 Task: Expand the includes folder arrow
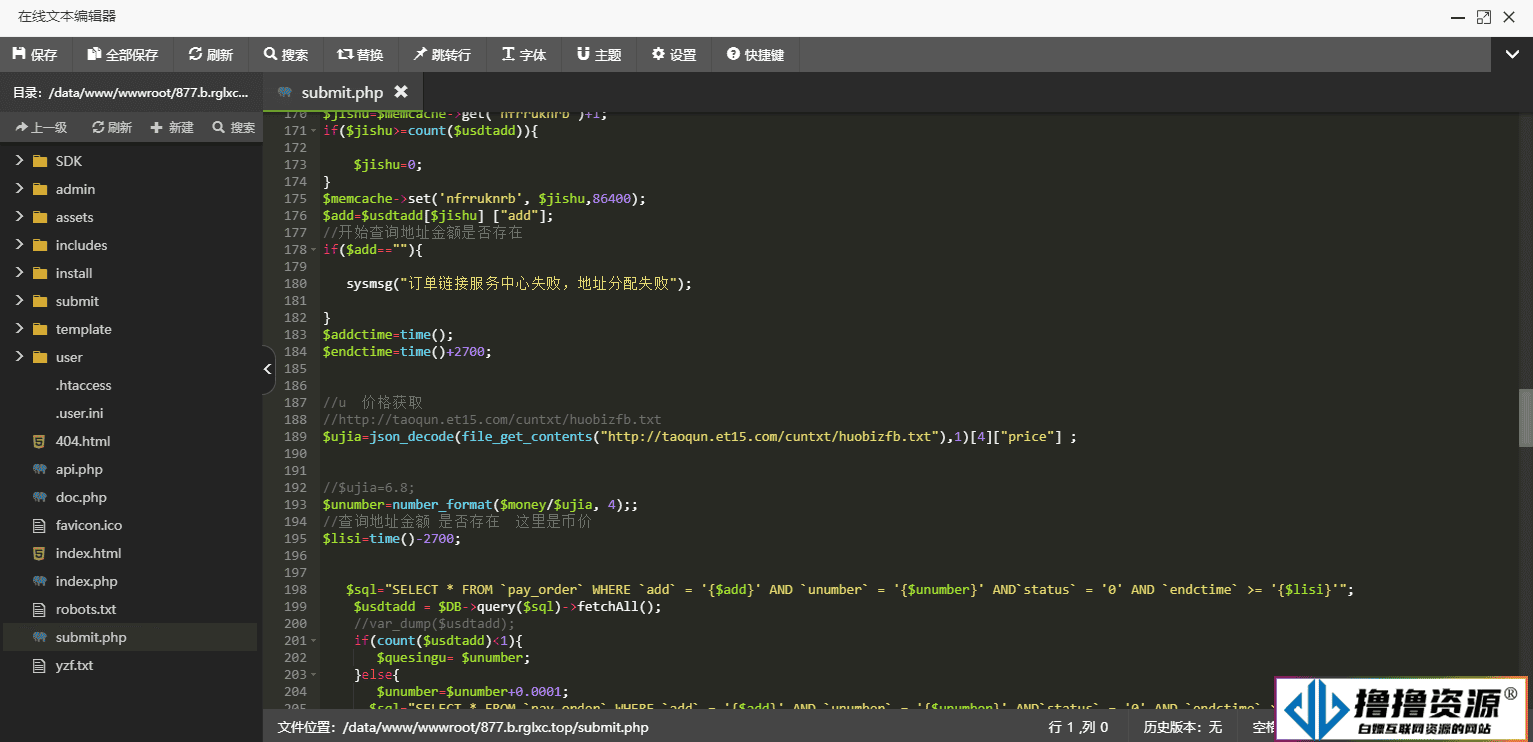point(18,245)
